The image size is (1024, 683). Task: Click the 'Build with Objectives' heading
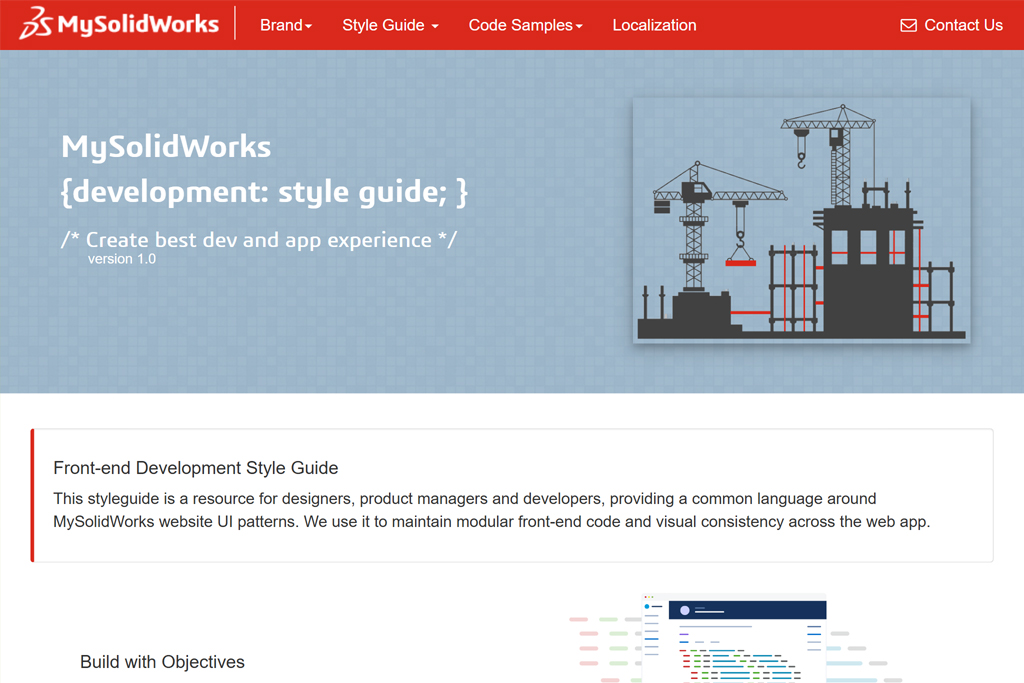(x=162, y=661)
